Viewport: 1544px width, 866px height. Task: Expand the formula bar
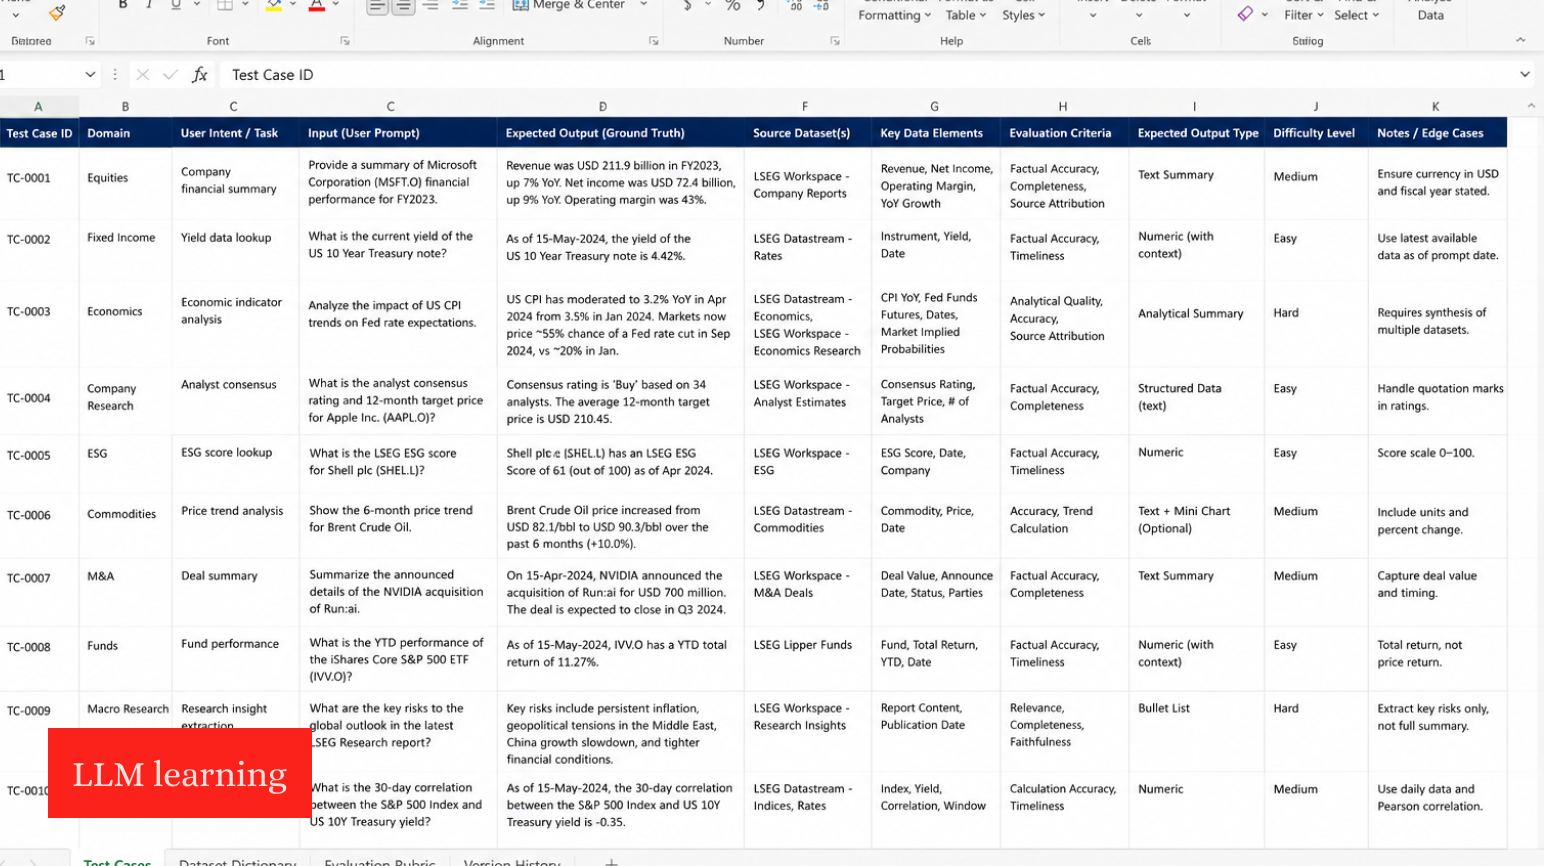tap(1525, 75)
